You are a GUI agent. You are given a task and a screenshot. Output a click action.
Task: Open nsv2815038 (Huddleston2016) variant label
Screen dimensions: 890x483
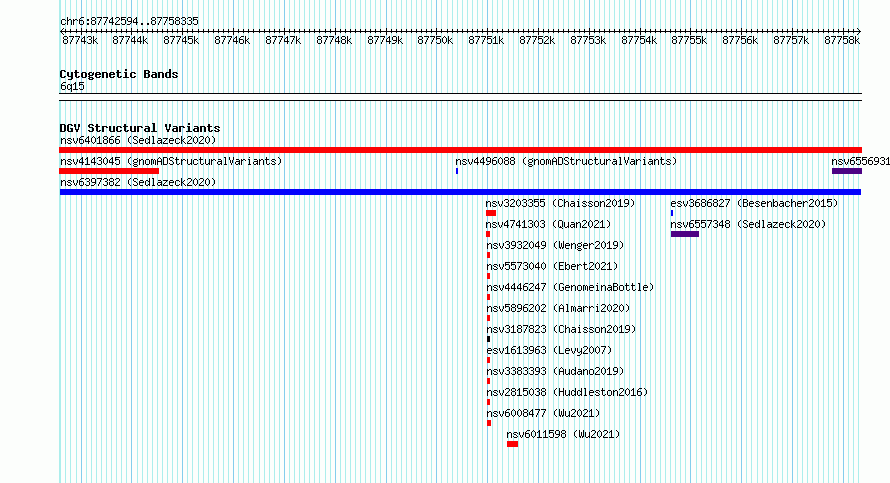pos(567,392)
